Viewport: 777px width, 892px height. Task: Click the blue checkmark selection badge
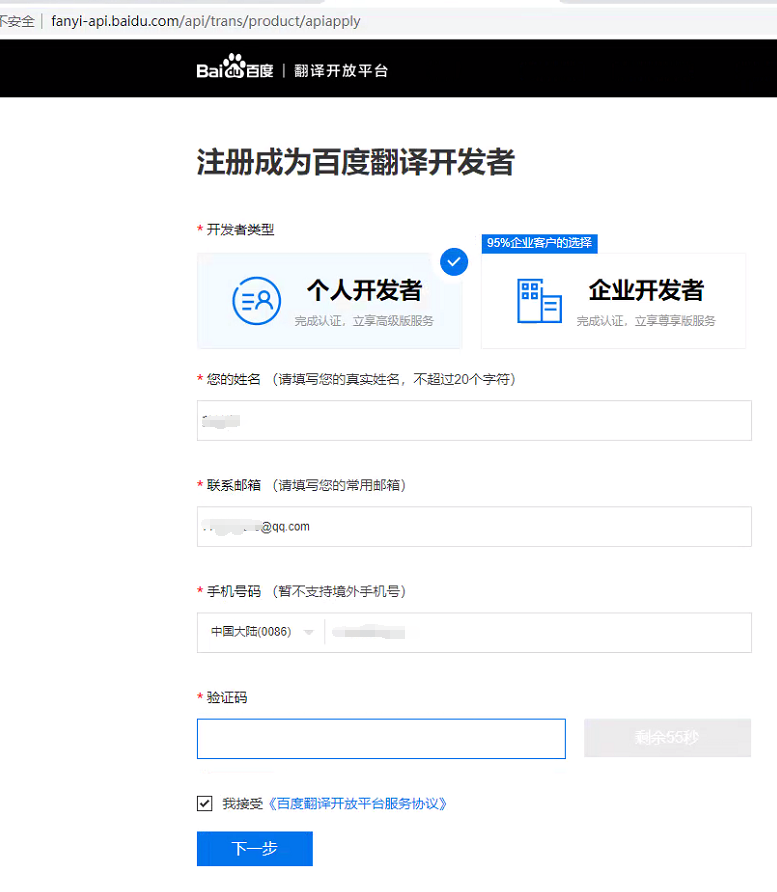tap(454, 262)
